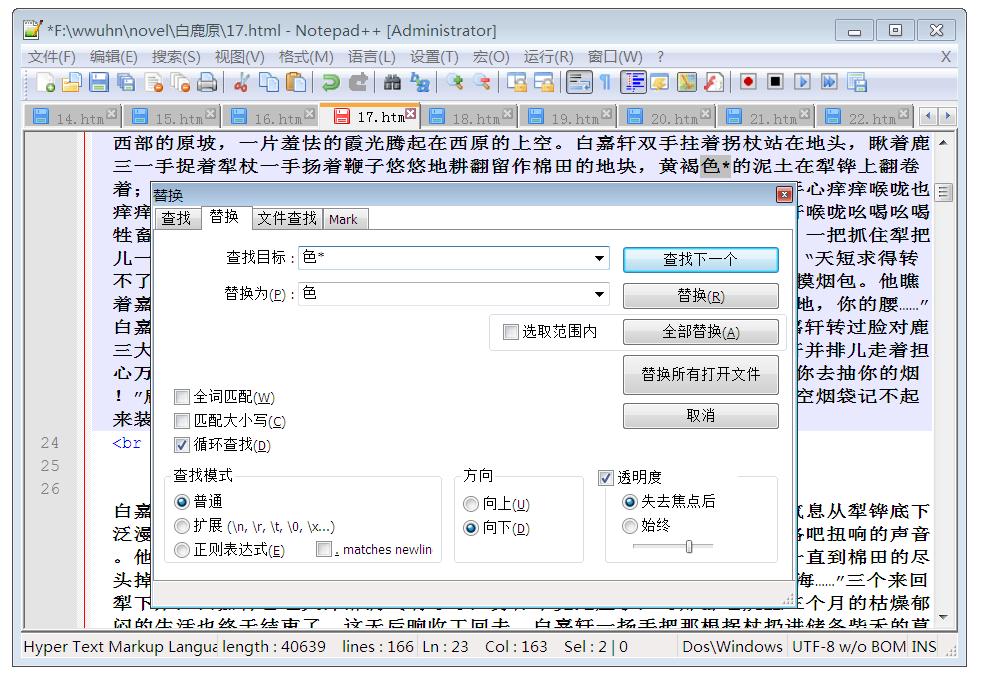981x681 pixels.
Task: Open the replace with dropdown list
Action: [599, 295]
